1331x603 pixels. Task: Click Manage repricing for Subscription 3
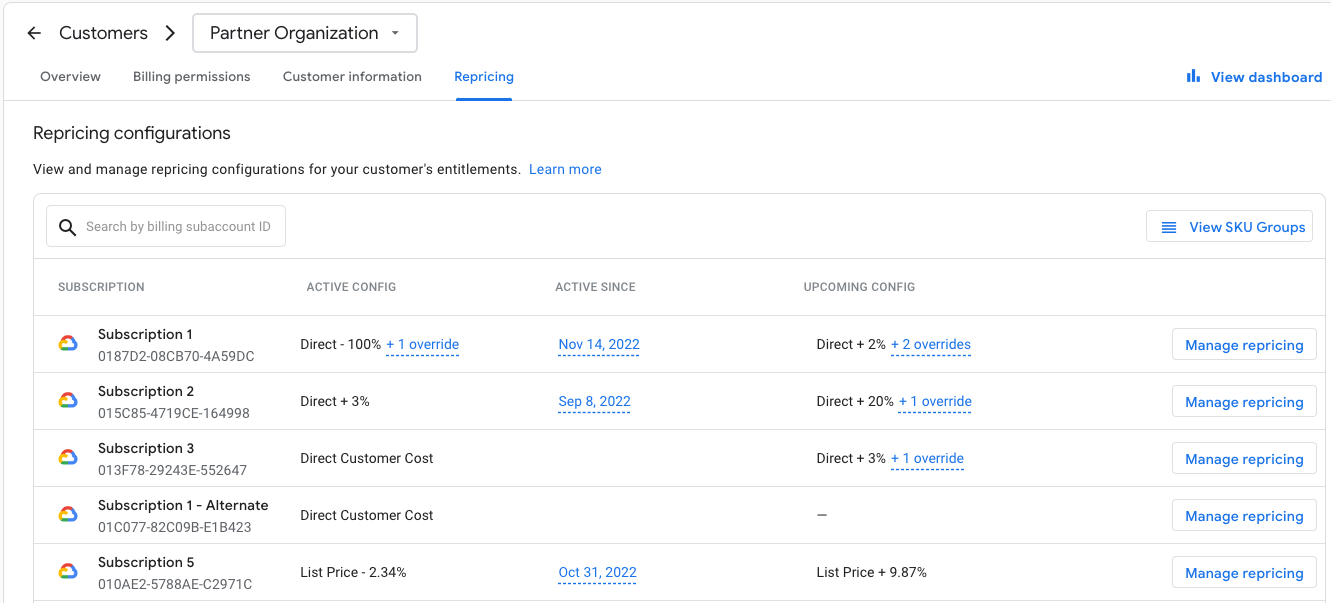point(1243,458)
